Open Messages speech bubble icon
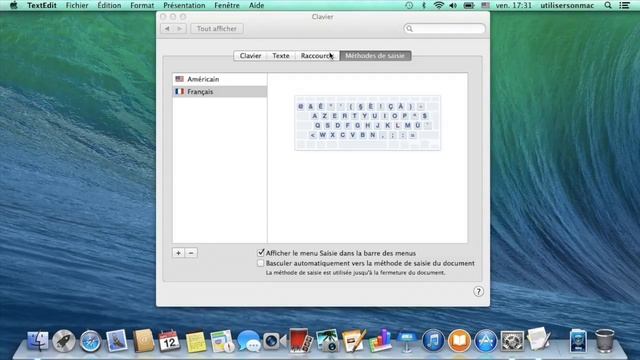 pos(248,341)
